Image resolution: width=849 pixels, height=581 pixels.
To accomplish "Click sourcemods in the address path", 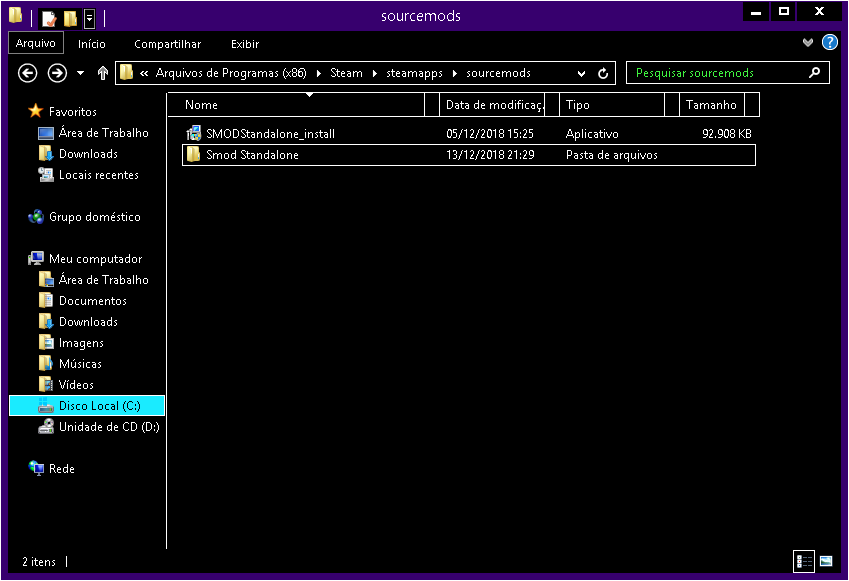I will (x=498, y=73).
